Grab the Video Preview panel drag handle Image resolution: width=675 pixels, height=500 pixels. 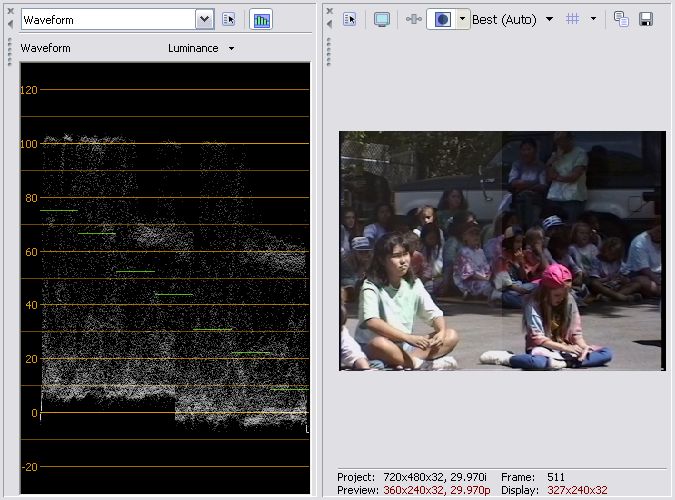pyautogui.click(x=329, y=52)
